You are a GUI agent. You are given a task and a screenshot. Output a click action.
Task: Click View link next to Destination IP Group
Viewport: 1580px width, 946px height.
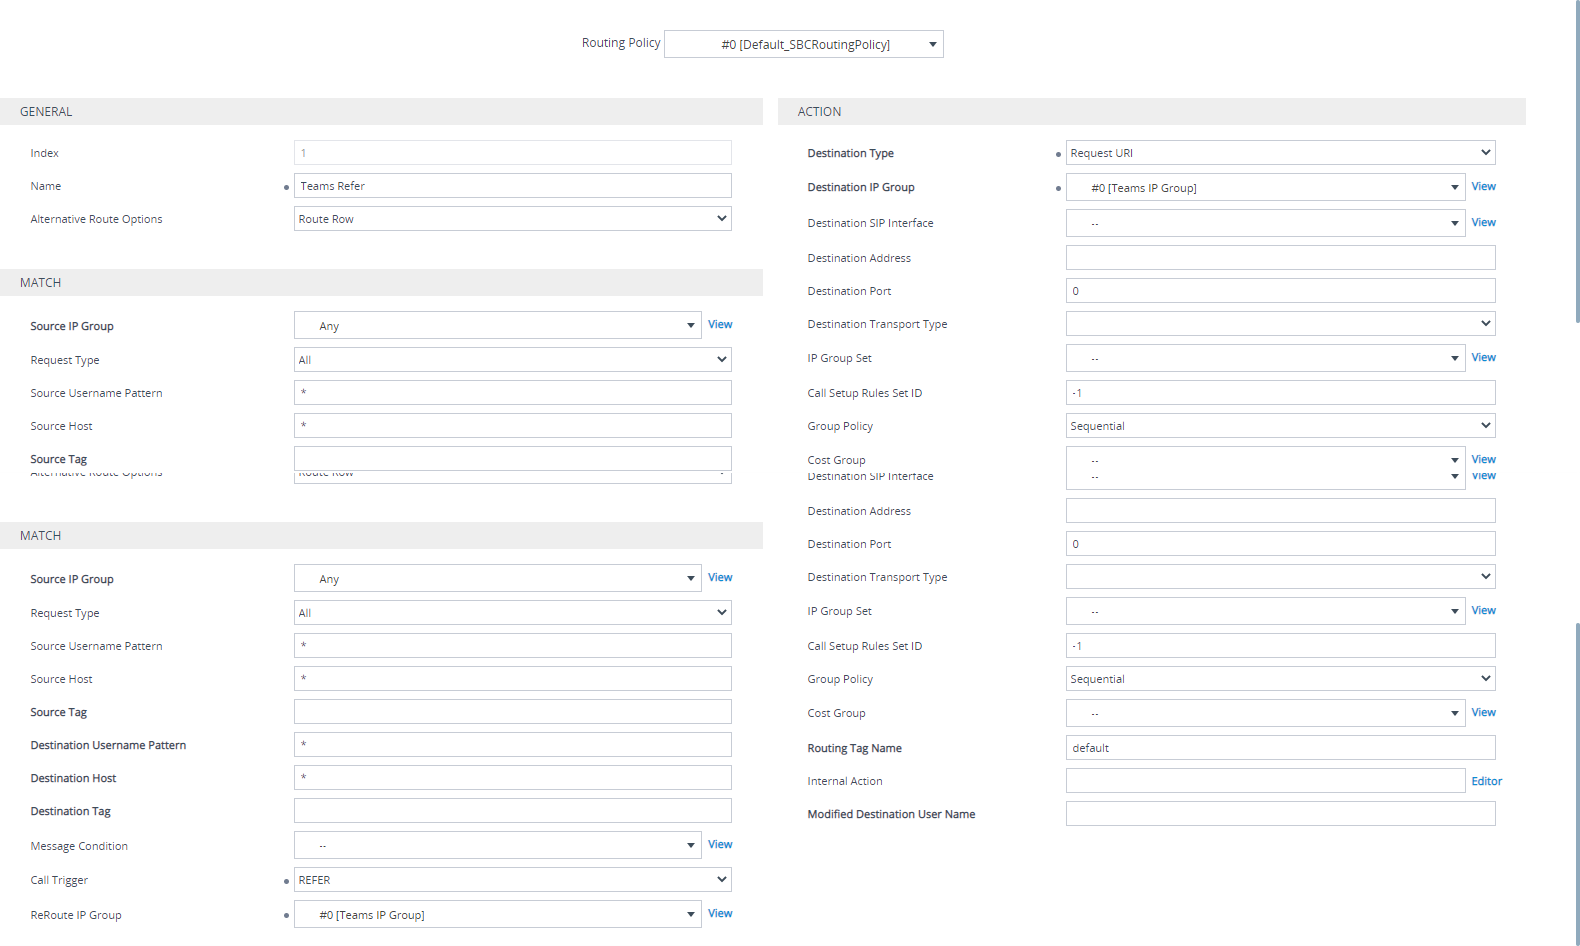pos(1483,186)
